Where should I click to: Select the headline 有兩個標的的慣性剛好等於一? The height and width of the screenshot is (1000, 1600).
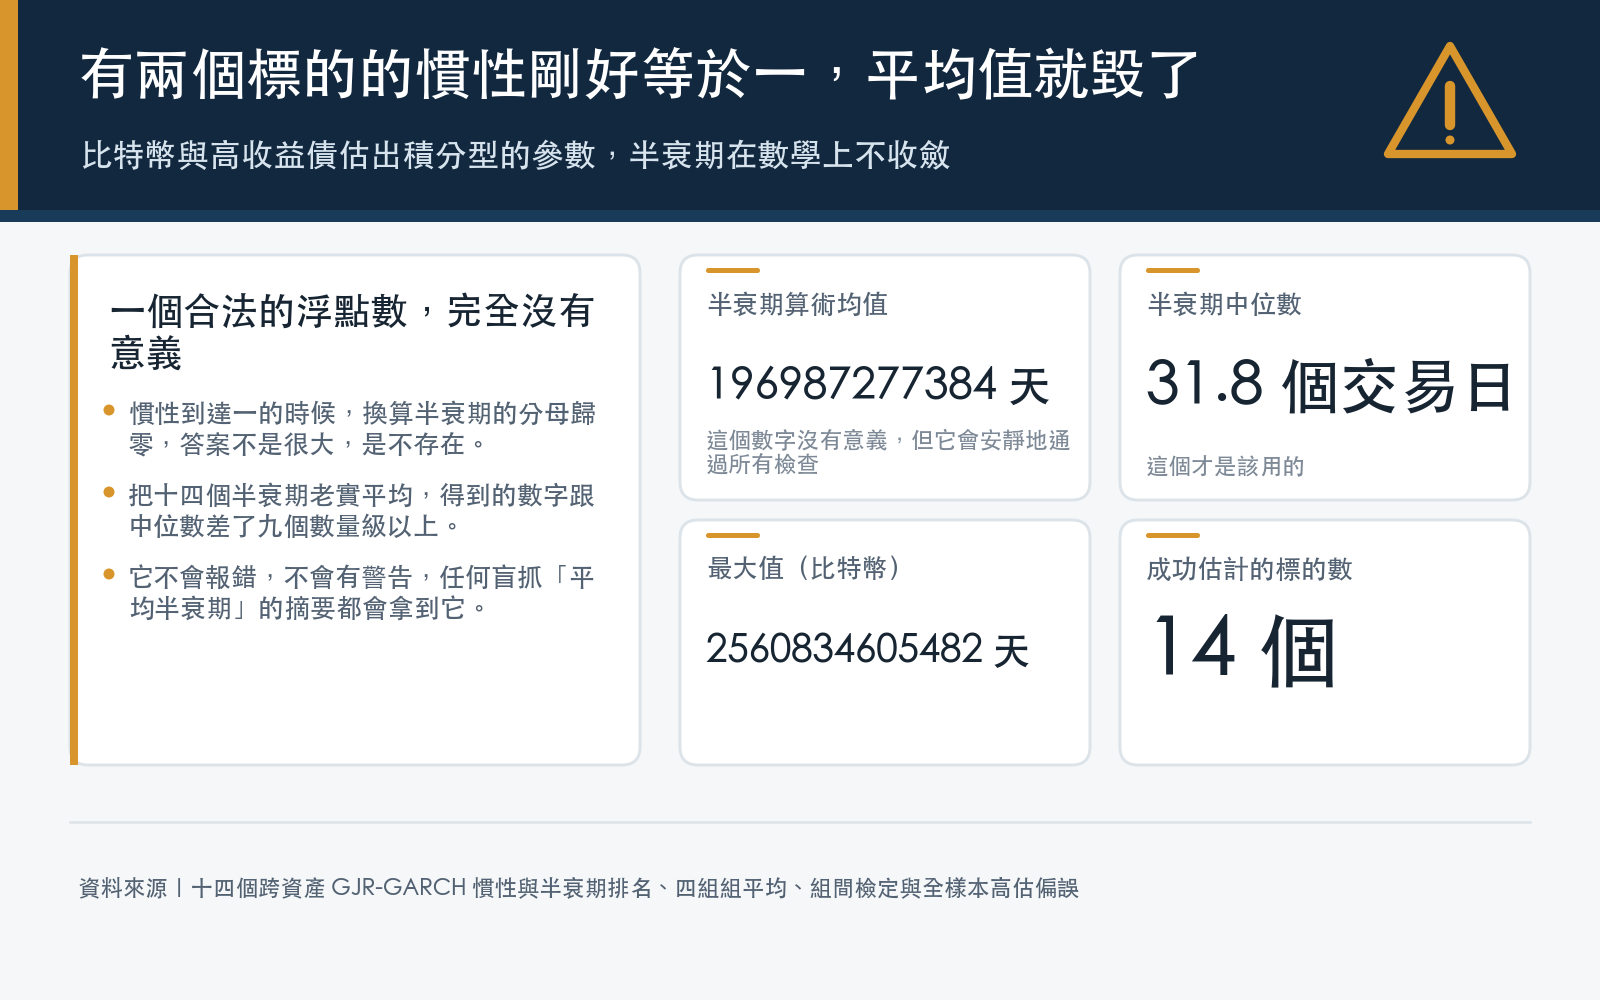443,75
